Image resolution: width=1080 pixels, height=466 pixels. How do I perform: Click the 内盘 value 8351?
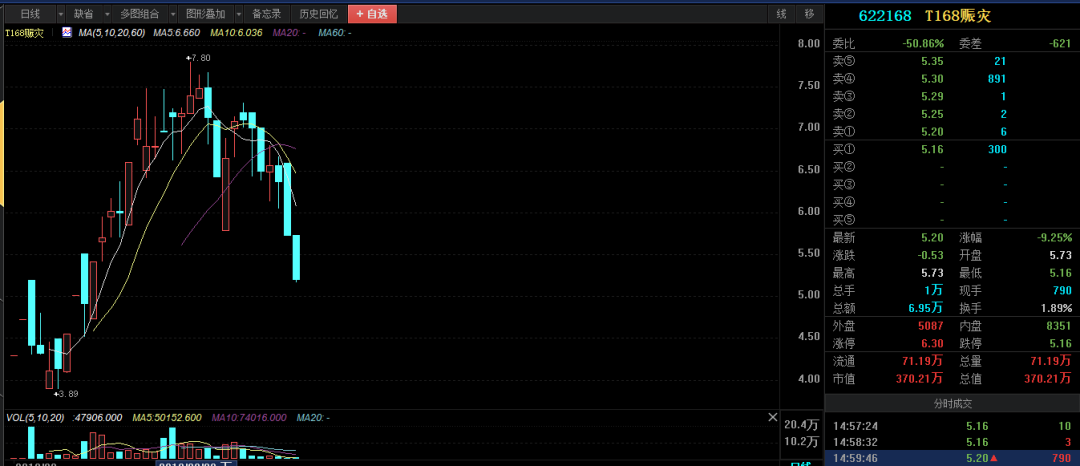[x=1059, y=326]
